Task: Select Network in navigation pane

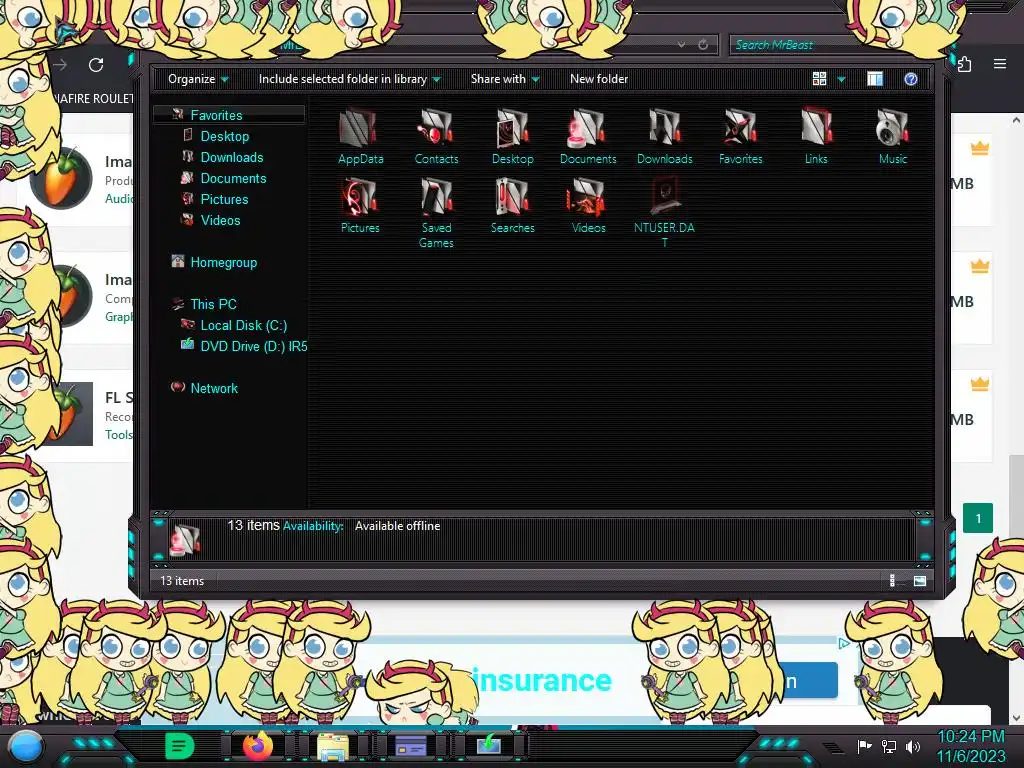Action: [214, 388]
